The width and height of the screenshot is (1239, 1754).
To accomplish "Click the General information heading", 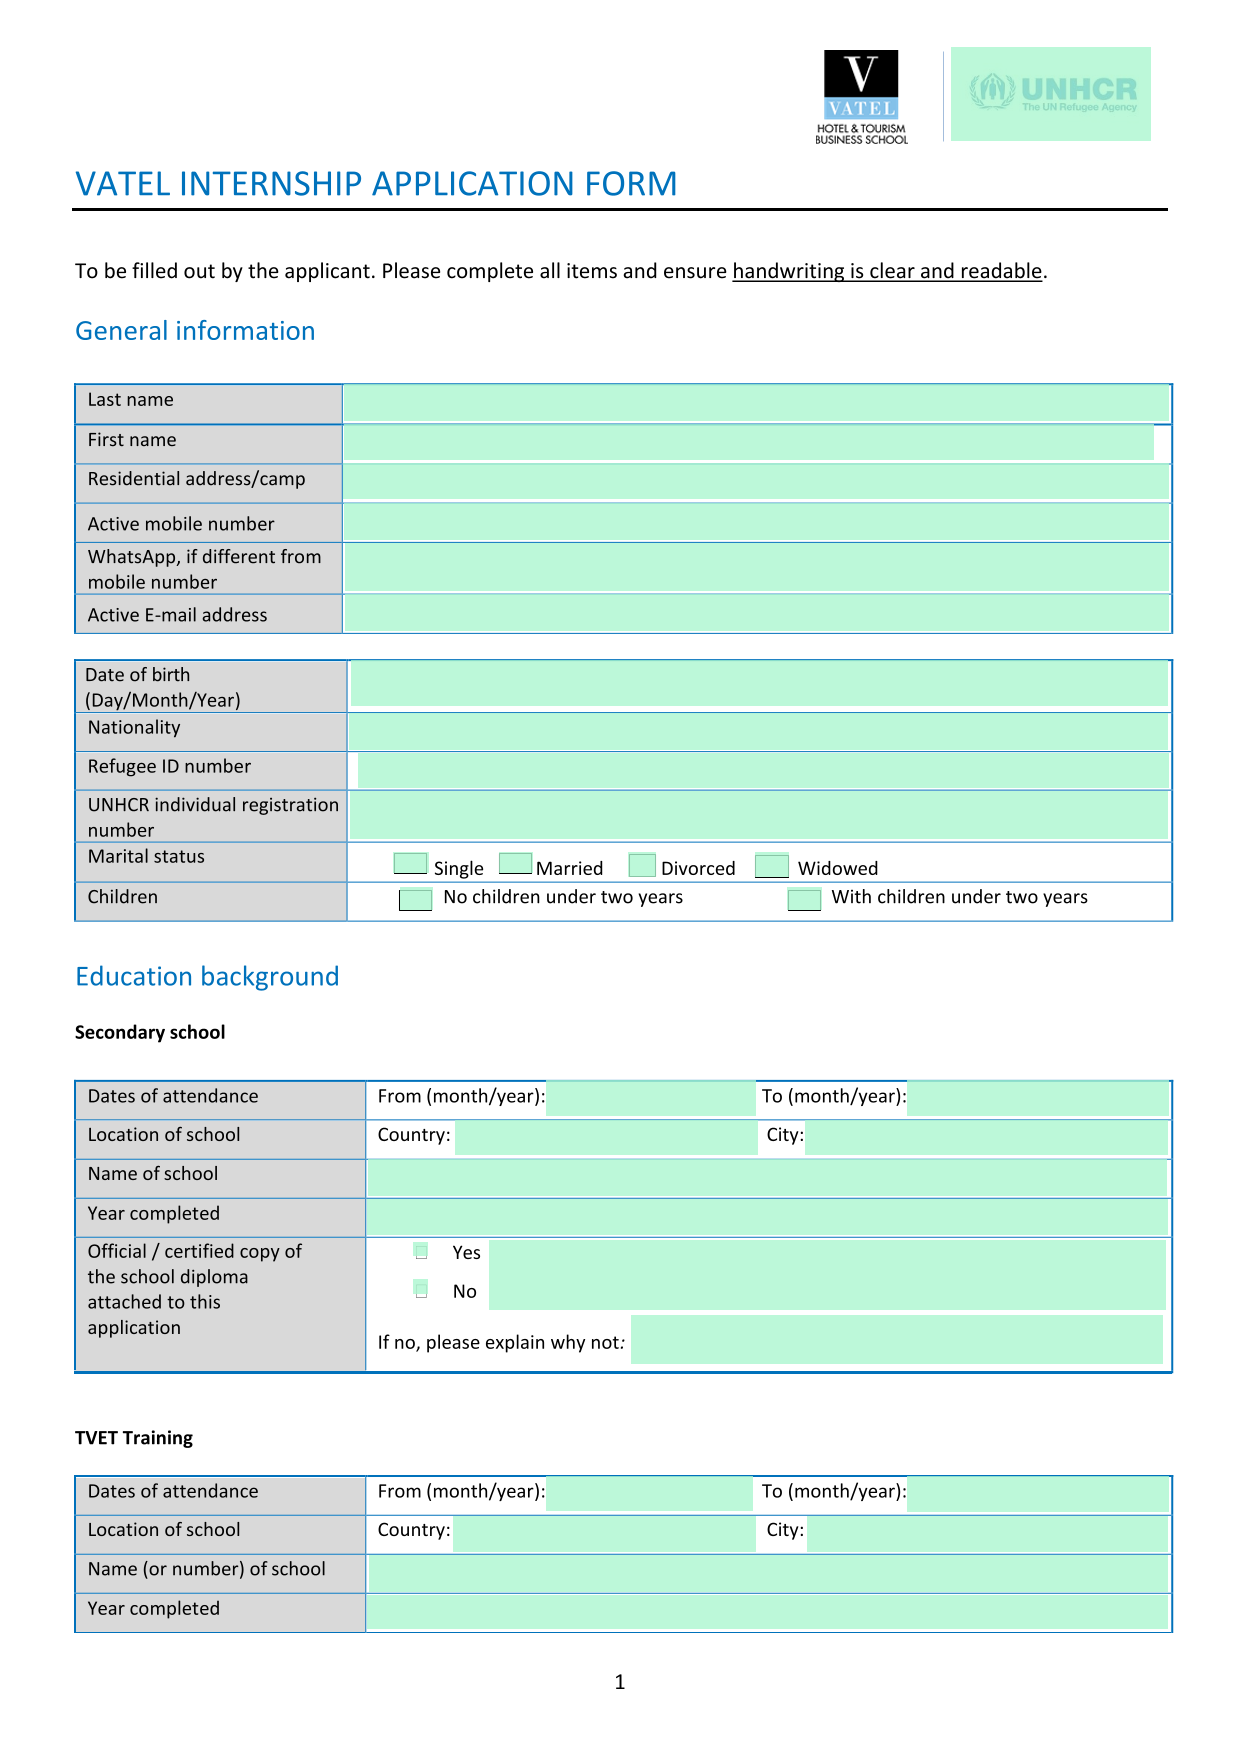I will click(x=195, y=331).
